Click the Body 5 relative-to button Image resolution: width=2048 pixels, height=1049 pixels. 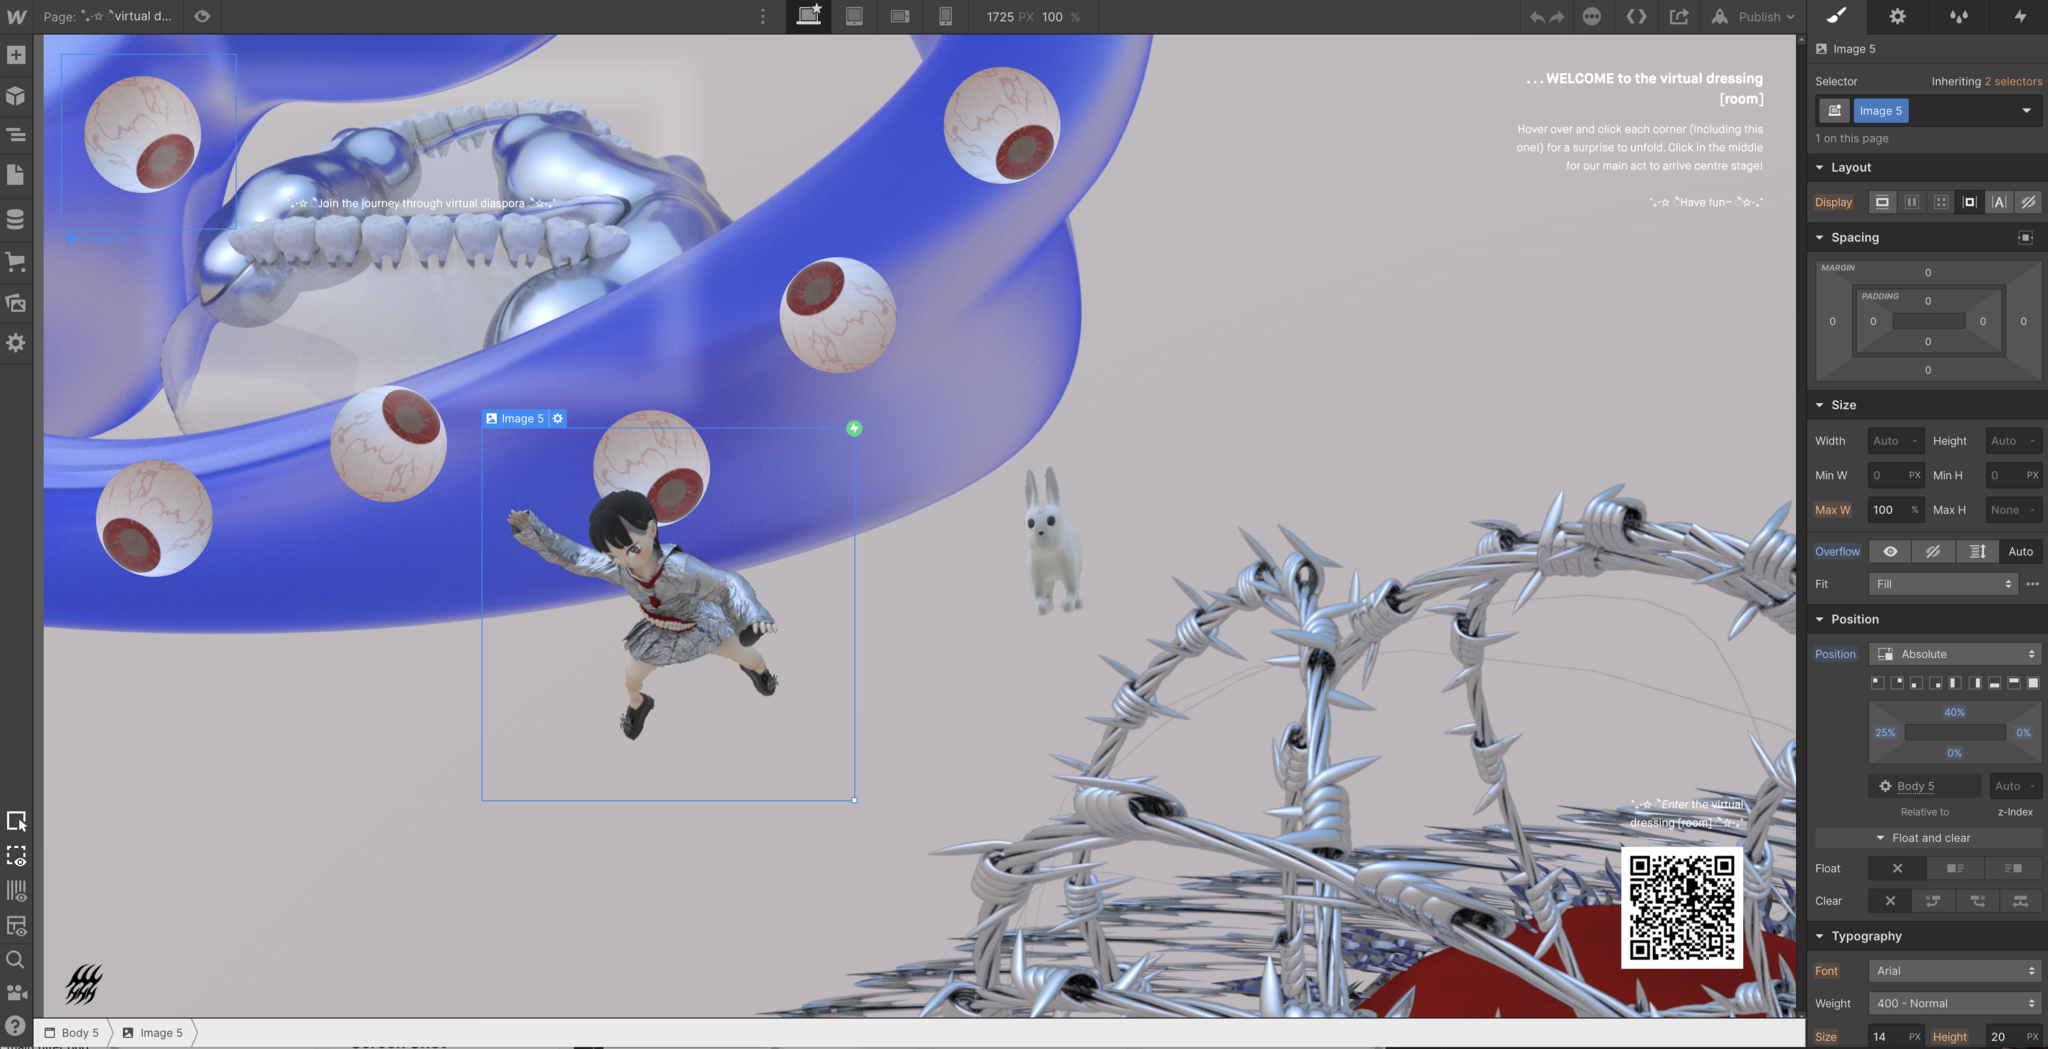(1924, 786)
